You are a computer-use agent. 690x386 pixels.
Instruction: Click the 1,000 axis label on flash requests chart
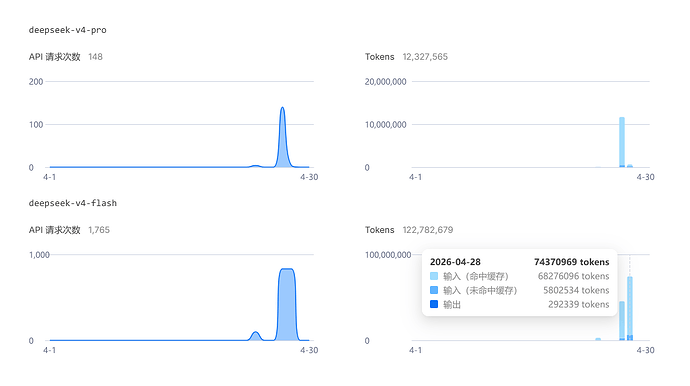tap(39, 255)
